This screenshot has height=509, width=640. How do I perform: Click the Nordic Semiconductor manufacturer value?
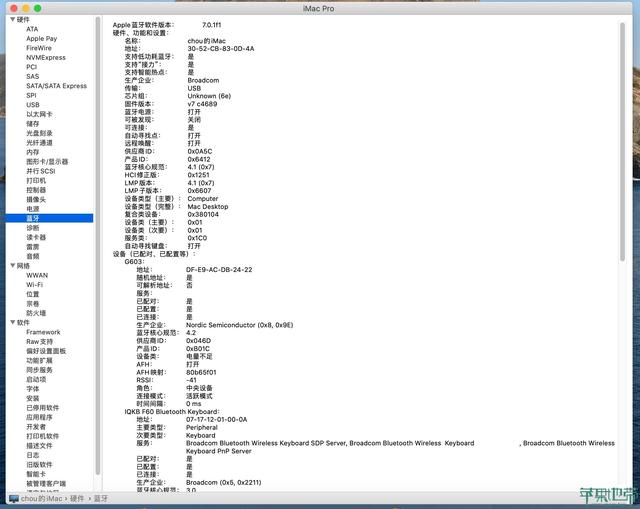(240, 325)
